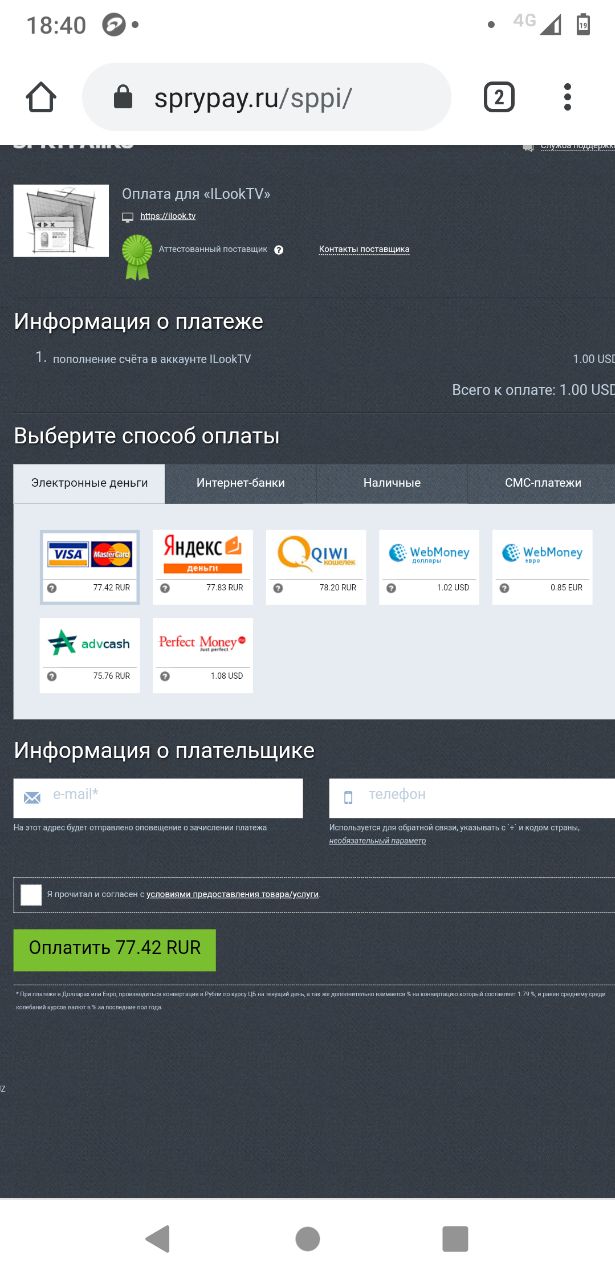
Task: Tap the green certified supplier ribbon badge
Action: click(x=136, y=257)
